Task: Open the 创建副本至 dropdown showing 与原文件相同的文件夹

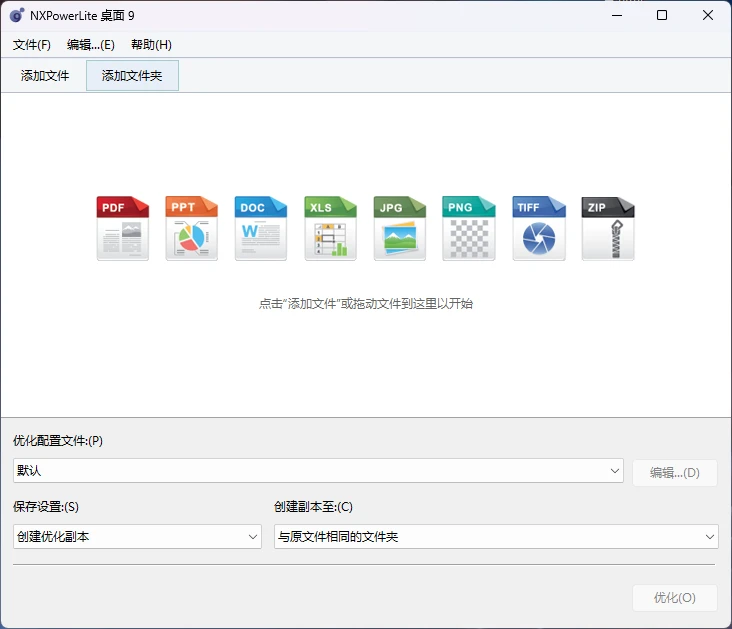Action: 496,537
